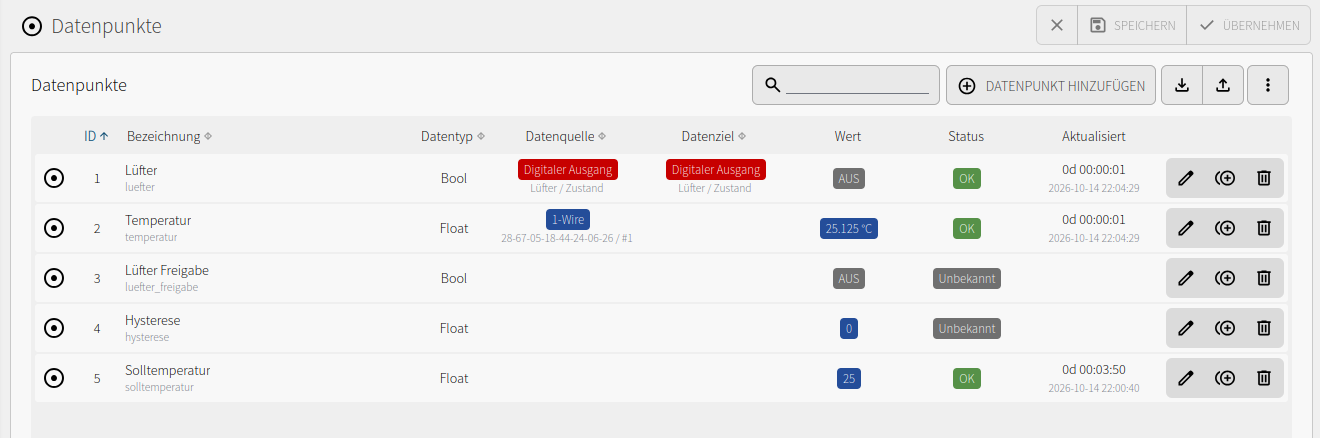Click the Status column header

[966, 136]
